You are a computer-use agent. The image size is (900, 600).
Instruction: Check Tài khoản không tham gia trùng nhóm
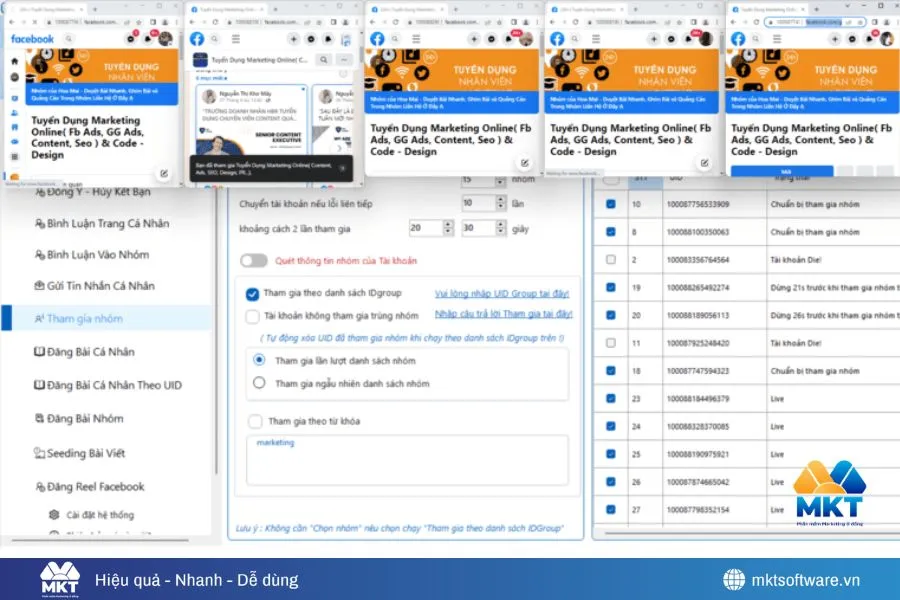tap(253, 317)
